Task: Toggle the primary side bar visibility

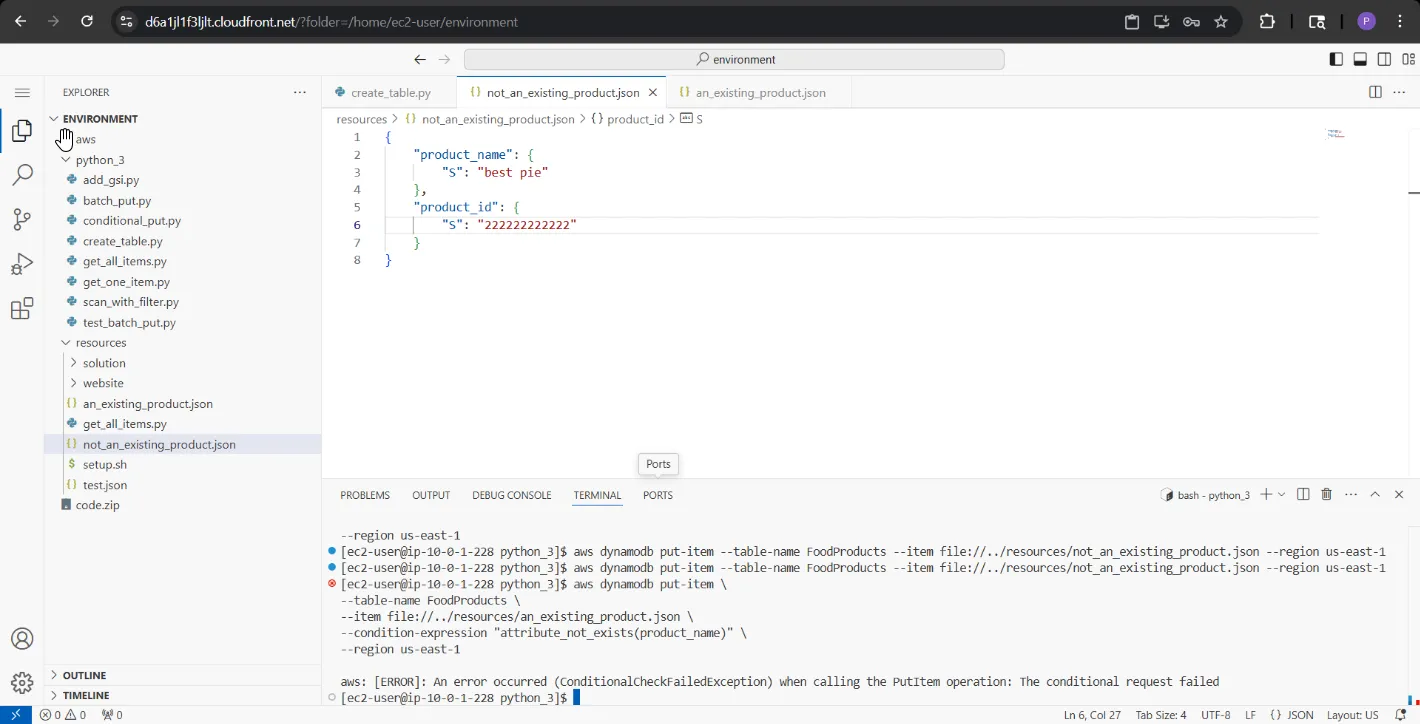Action: [1336, 60]
